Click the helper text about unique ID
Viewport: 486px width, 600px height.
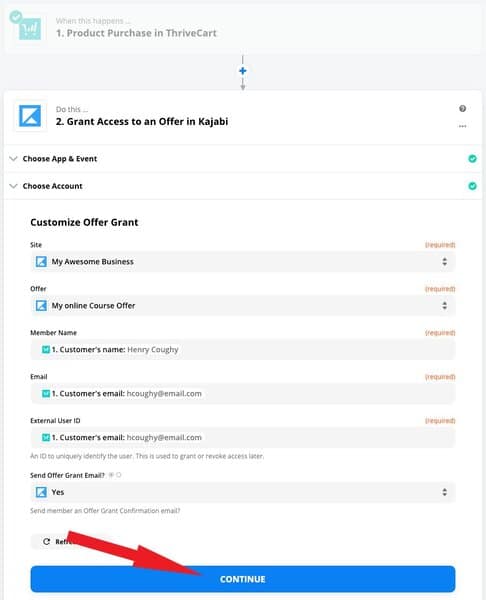(x=147, y=456)
